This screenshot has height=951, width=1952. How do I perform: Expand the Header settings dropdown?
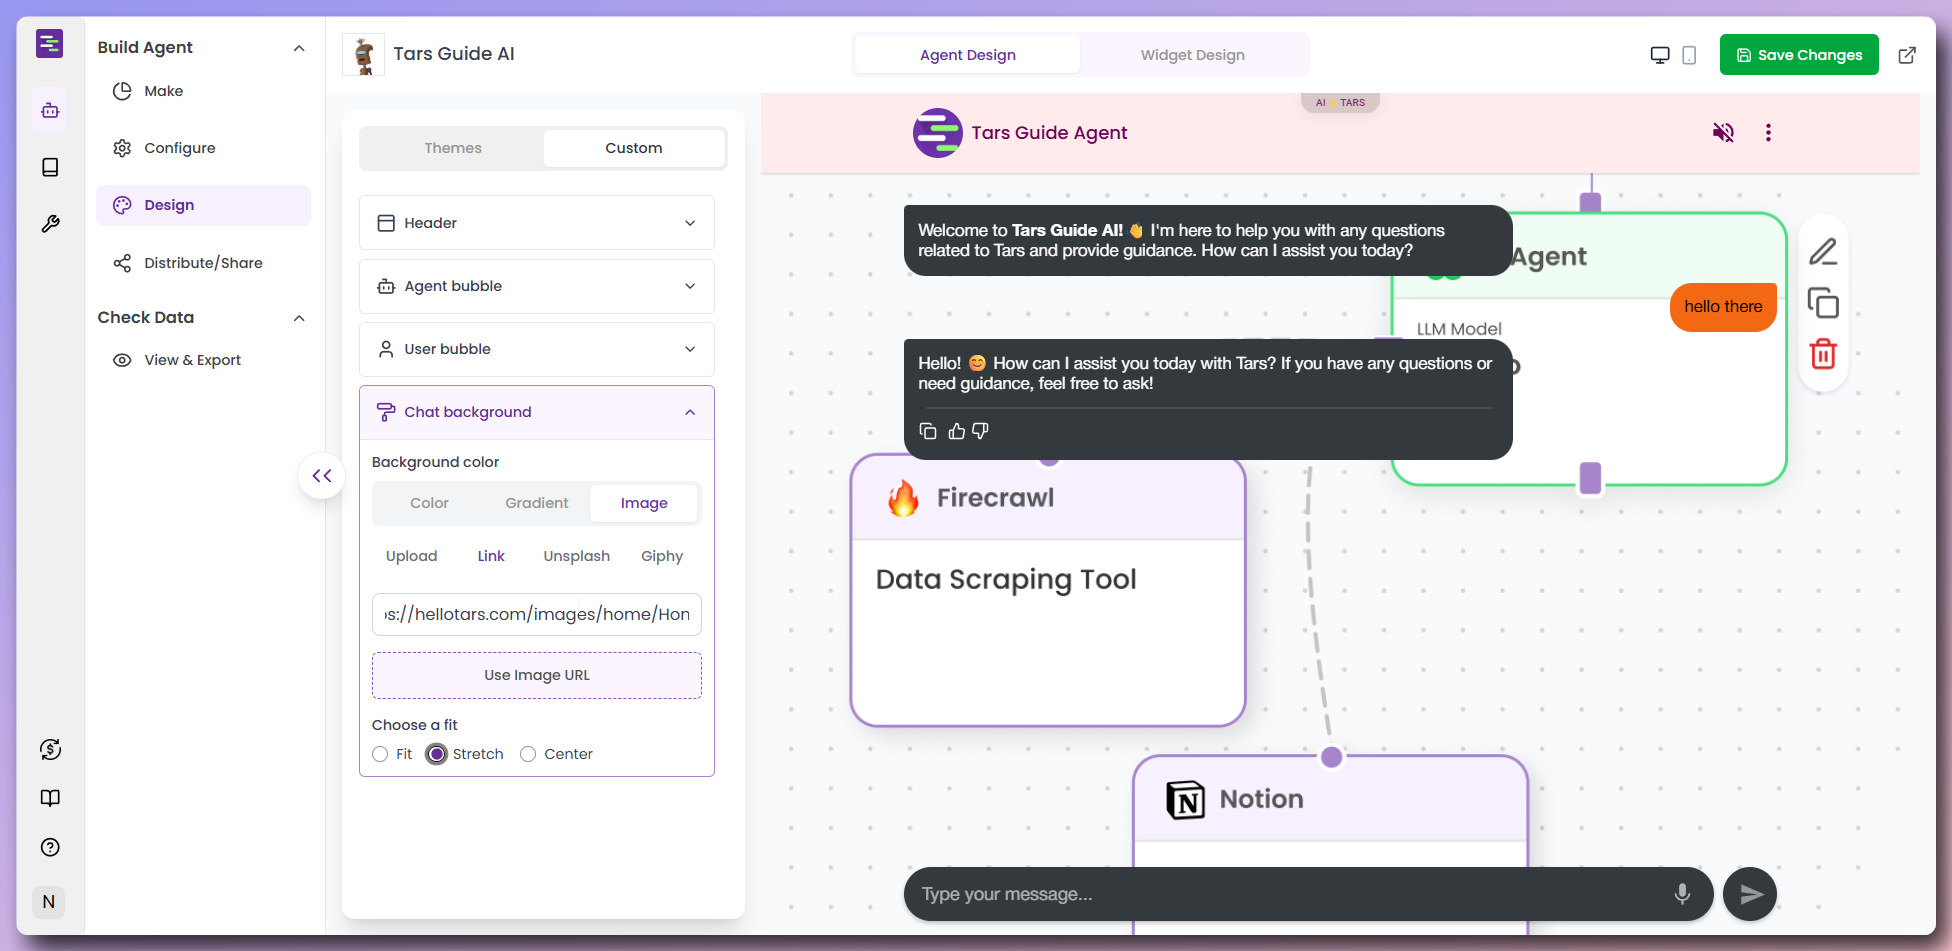[x=537, y=223]
